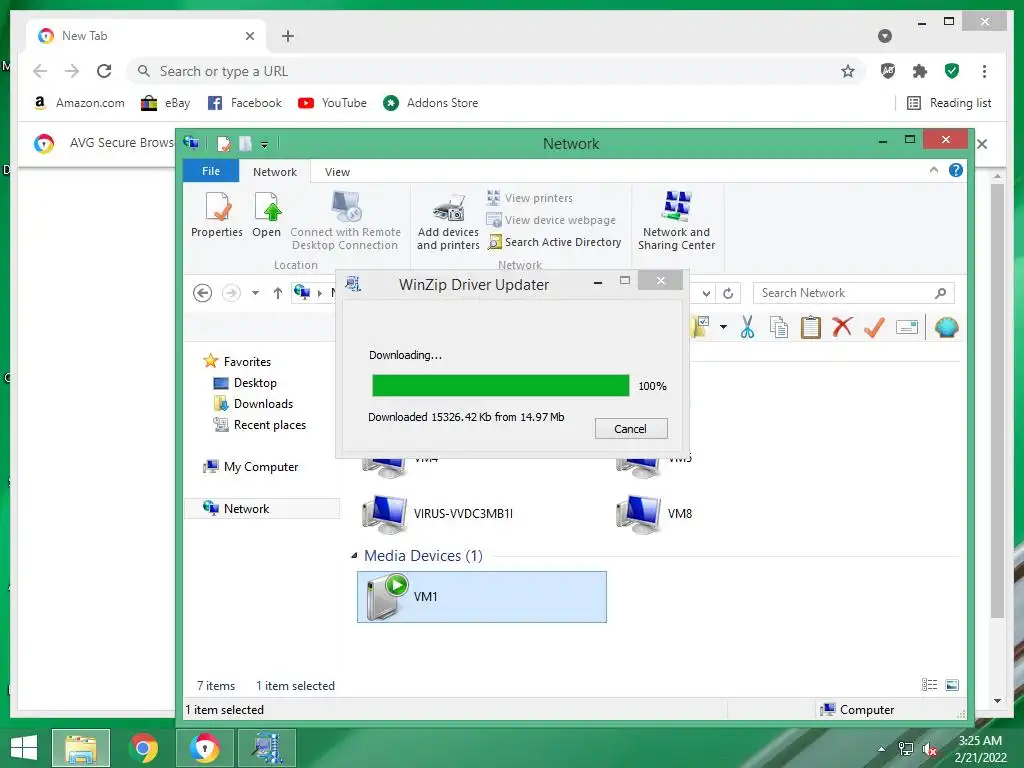
Task: Open the Windows Start button
Action: [24, 748]
